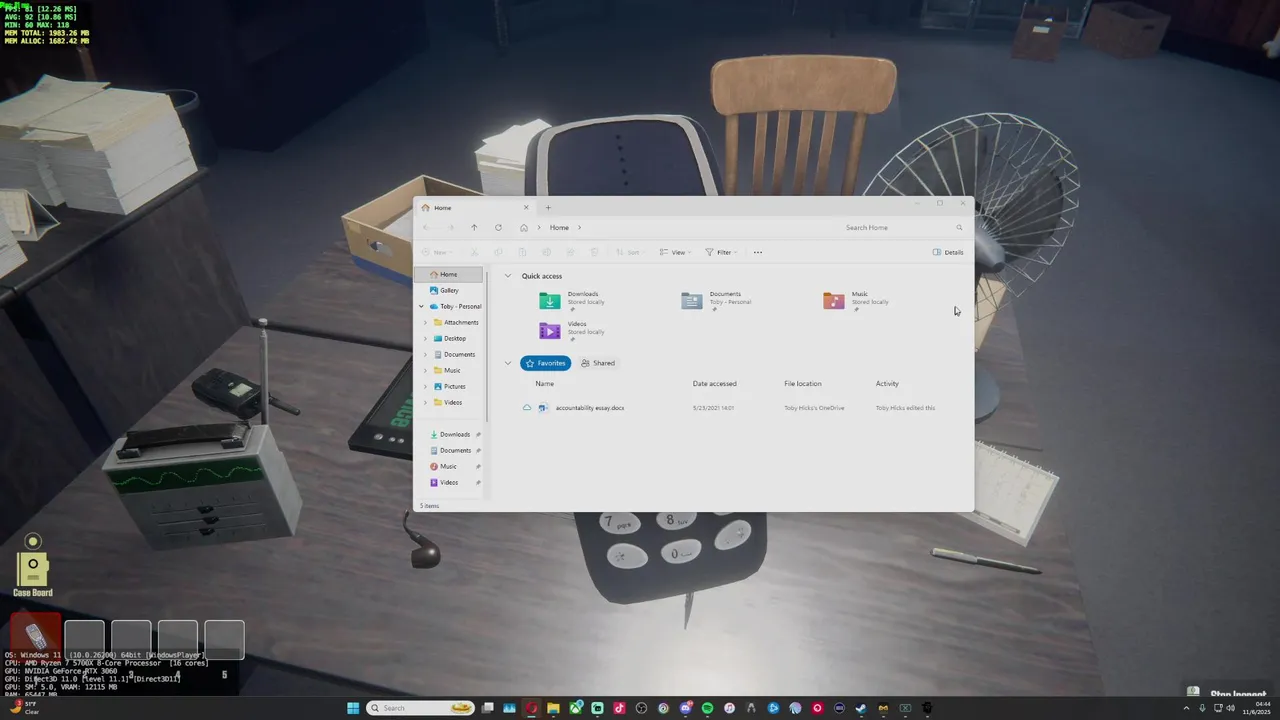Click File Explorer icon in the taskbar
Image resolution: width=1280 pixels, height=720 pixels.
(x=553, y=708)
